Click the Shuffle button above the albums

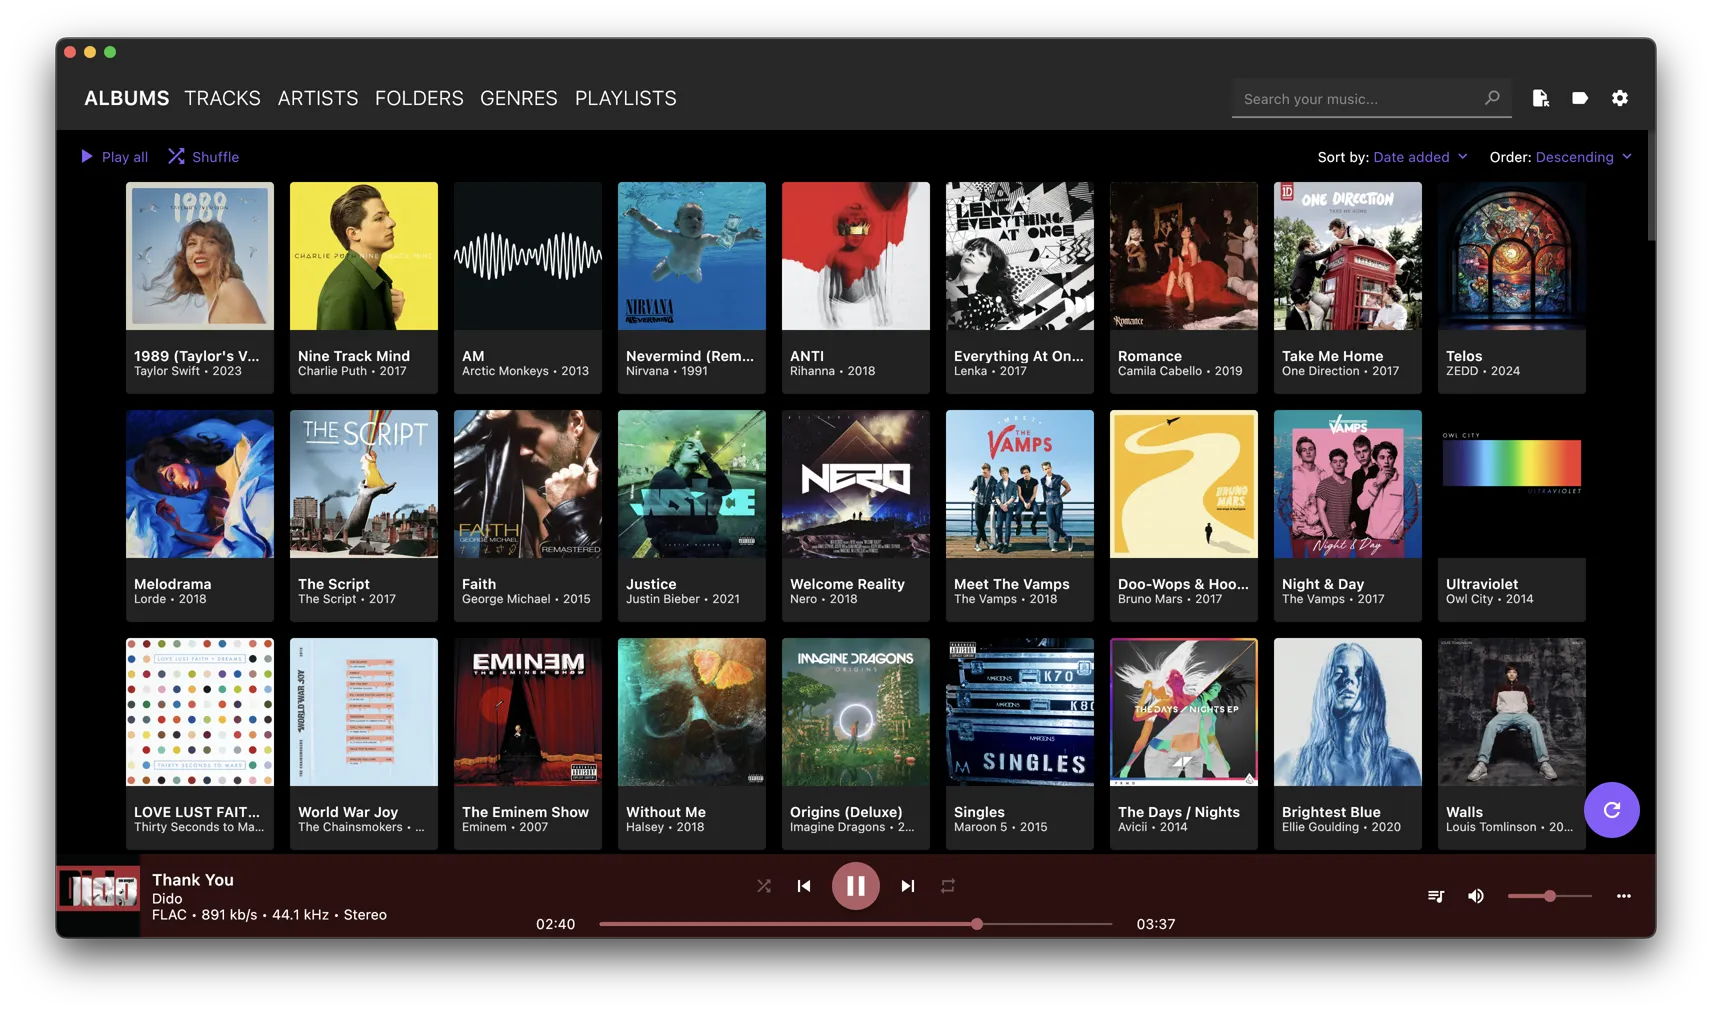pos(204,157)
